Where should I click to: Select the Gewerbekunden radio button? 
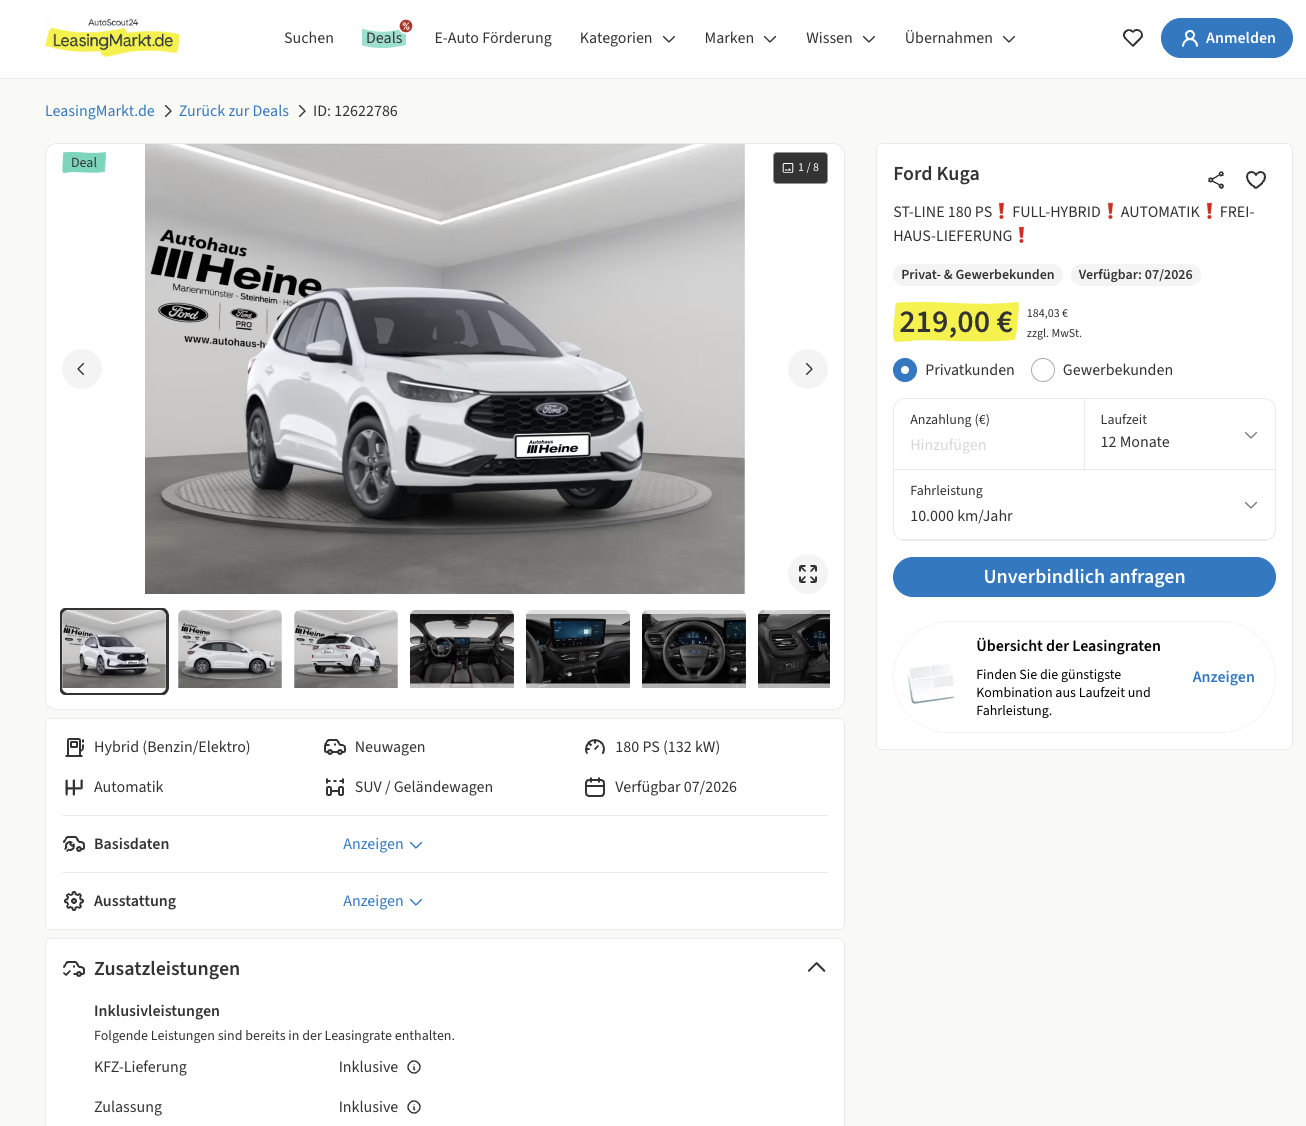click(1043, 370)
